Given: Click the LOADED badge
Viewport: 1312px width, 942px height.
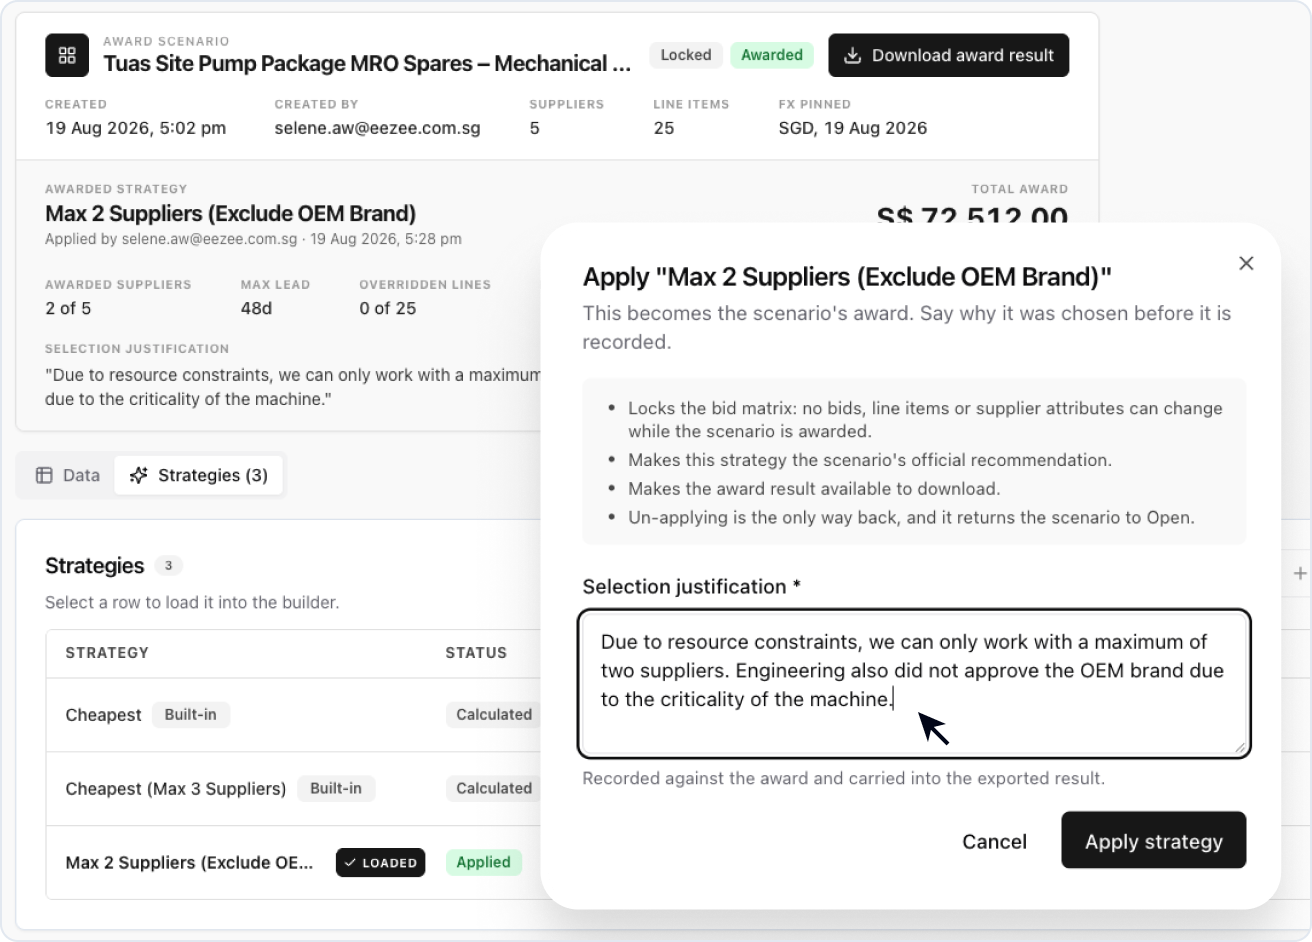Looking at the screenshot, I should point(380,862).
